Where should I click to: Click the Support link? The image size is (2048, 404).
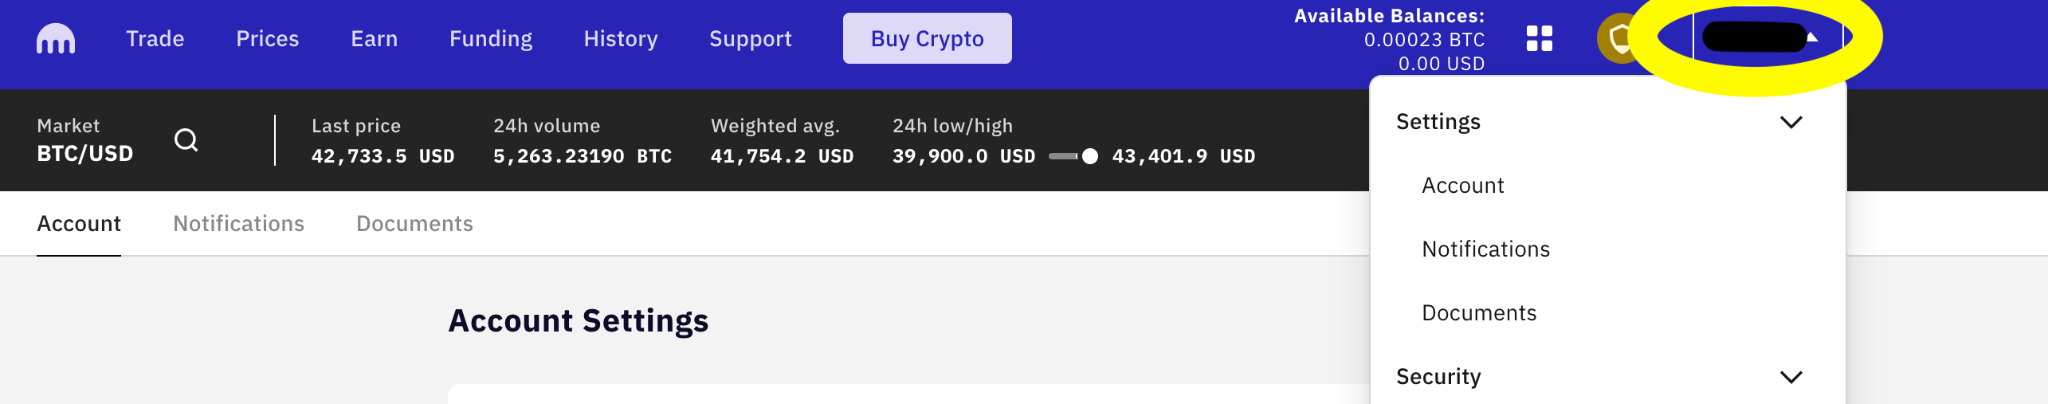point(750,39)
